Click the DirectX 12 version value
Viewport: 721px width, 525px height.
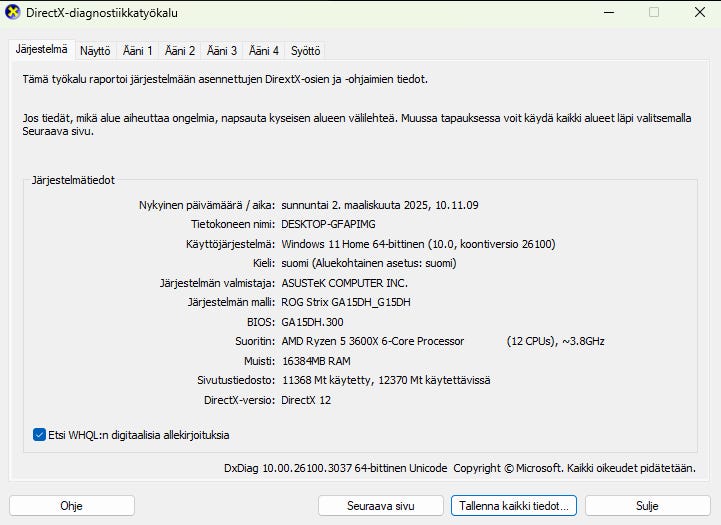[306, 400]
